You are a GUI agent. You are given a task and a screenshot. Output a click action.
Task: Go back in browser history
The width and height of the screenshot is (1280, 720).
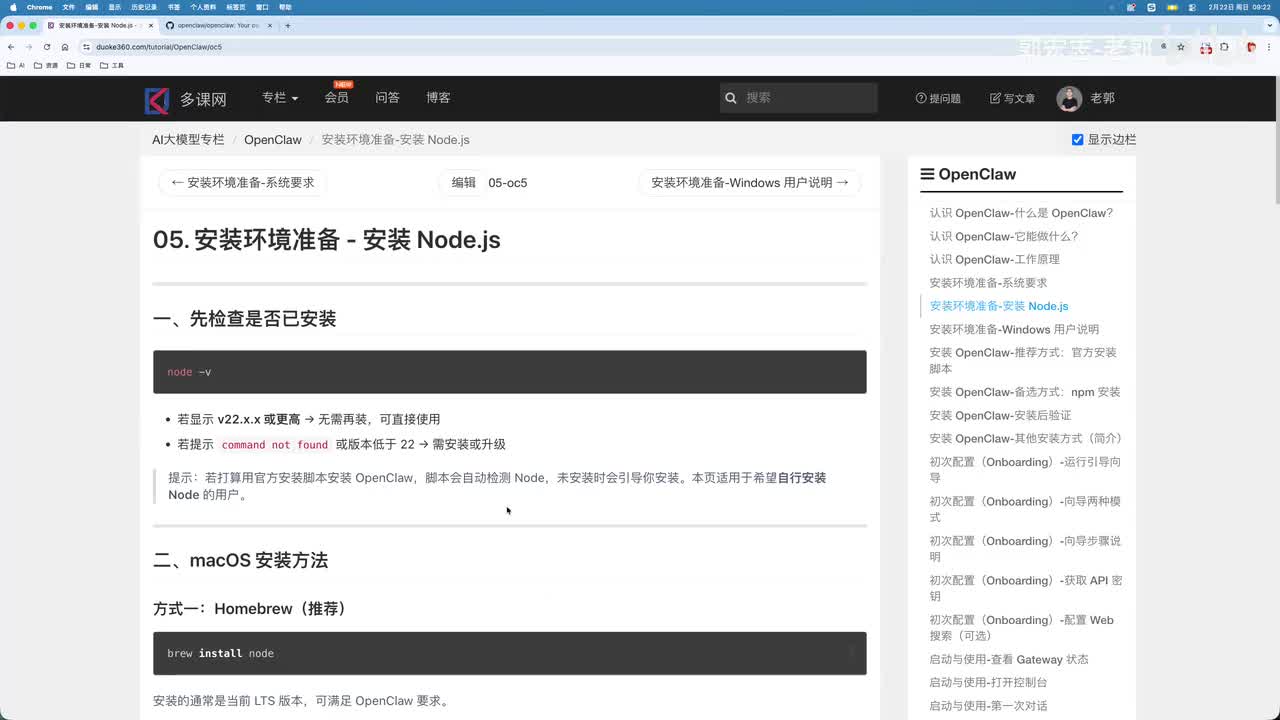(x=11, y=47)
